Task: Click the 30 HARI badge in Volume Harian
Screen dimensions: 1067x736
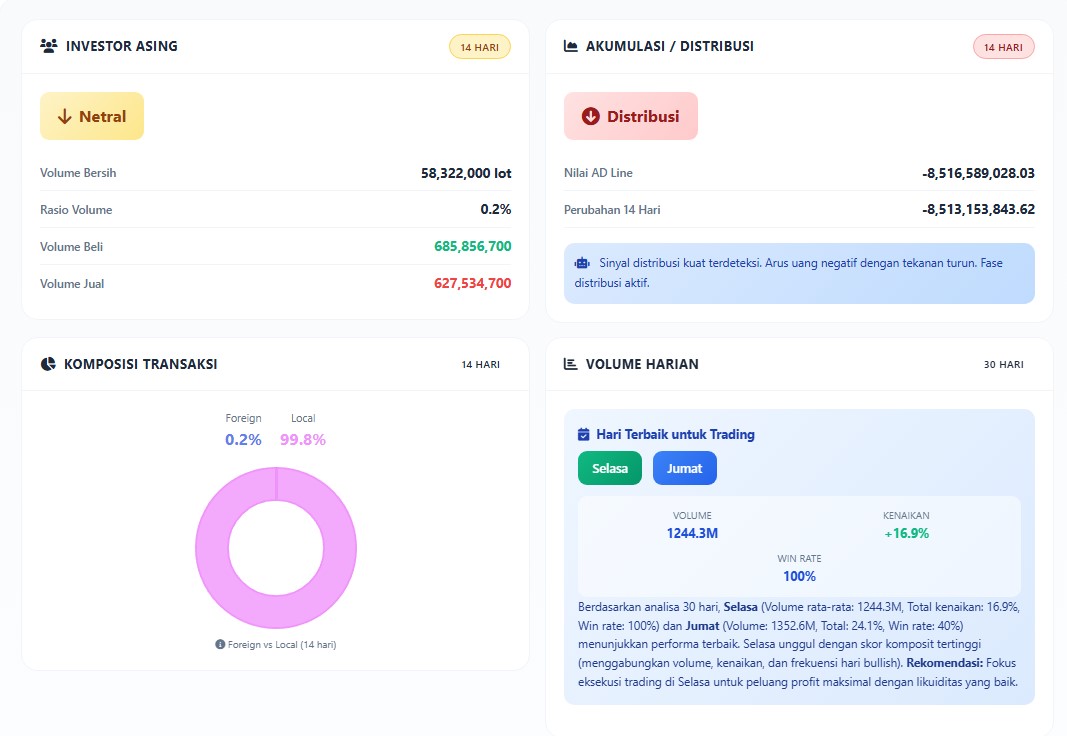Action: click(1003, 365)
